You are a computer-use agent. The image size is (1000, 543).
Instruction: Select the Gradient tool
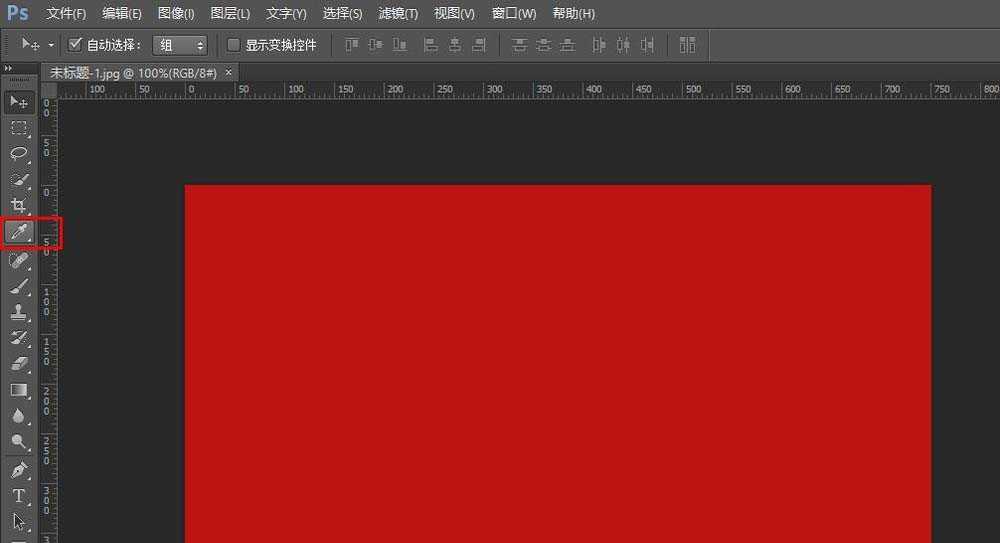[x=19, y=390]
